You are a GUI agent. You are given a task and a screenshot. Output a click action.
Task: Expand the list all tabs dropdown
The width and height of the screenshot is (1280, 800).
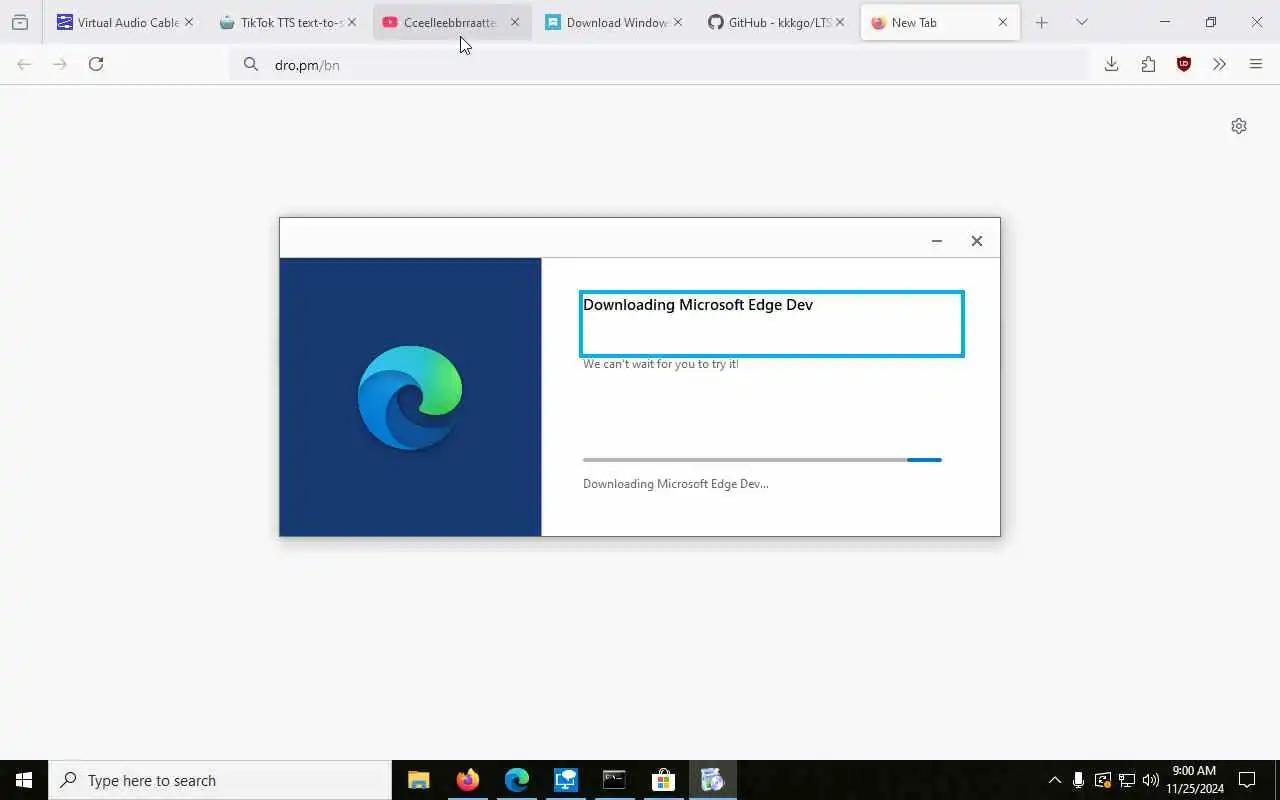(x=1081, y=22)
